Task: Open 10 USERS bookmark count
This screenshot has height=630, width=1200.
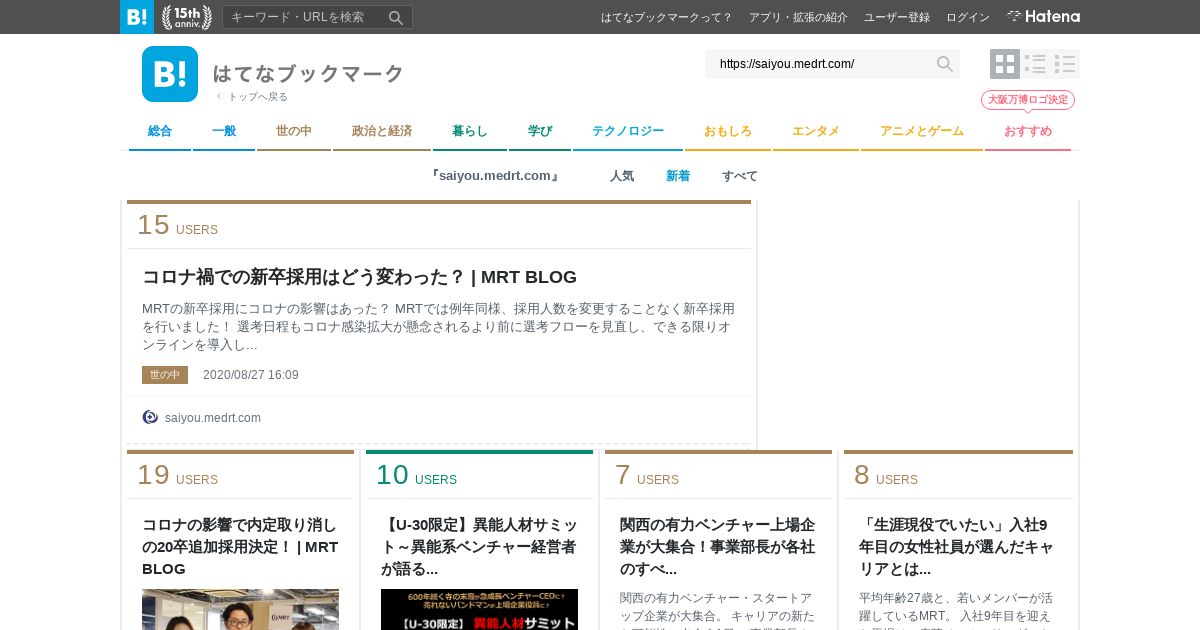Action: point(416,475)
